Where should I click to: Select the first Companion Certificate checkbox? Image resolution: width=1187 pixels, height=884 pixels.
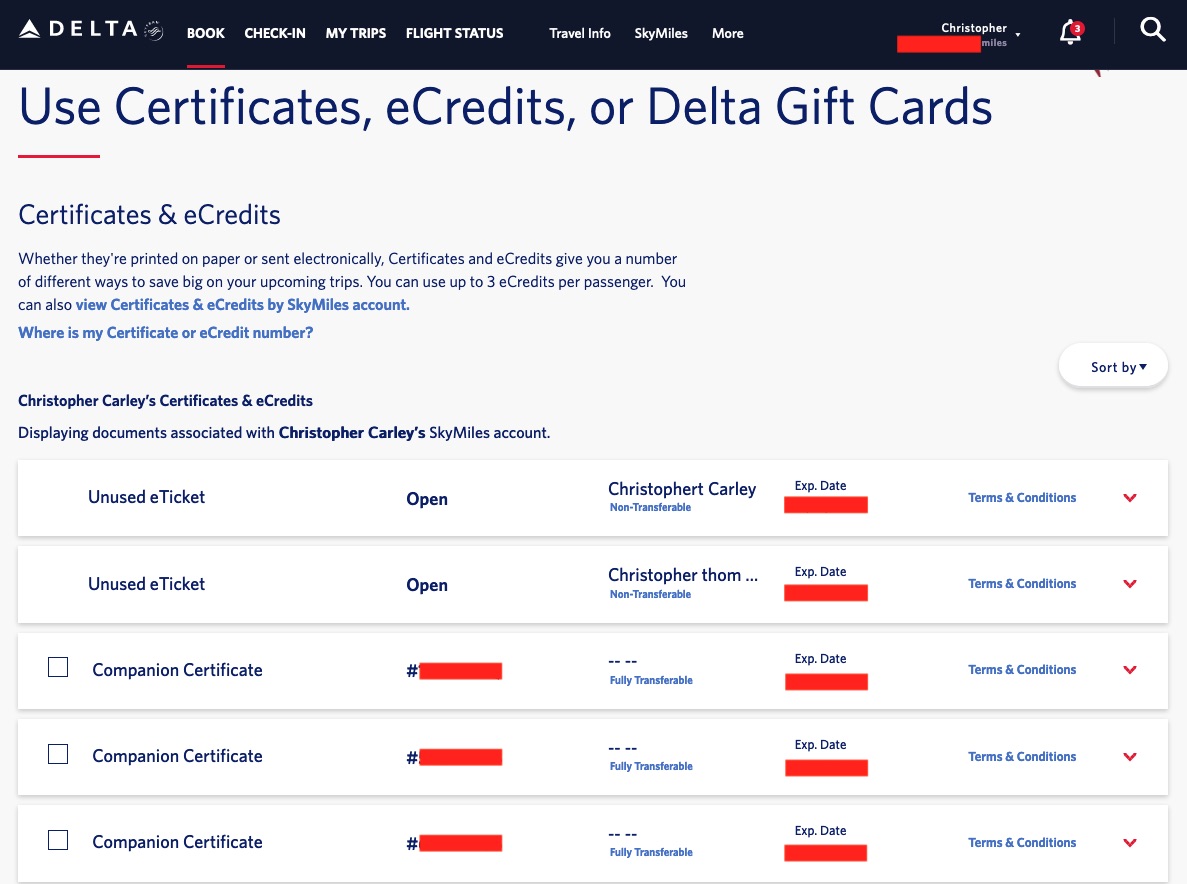(x=57, y=667)
